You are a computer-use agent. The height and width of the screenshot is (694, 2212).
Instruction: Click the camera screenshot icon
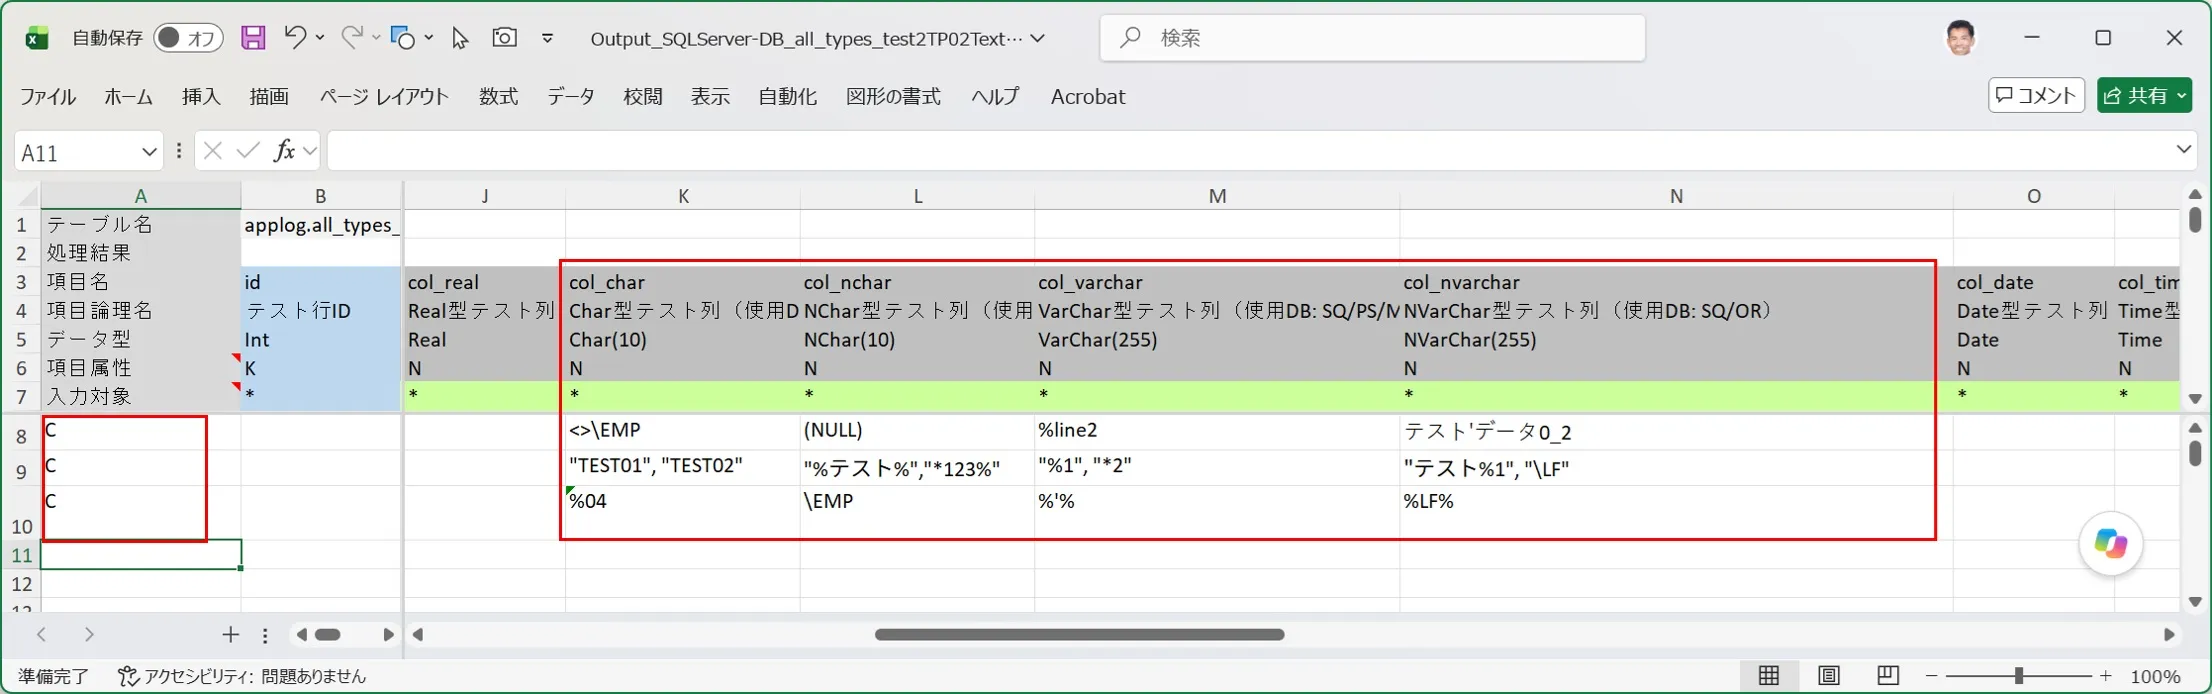click(505, 37)
